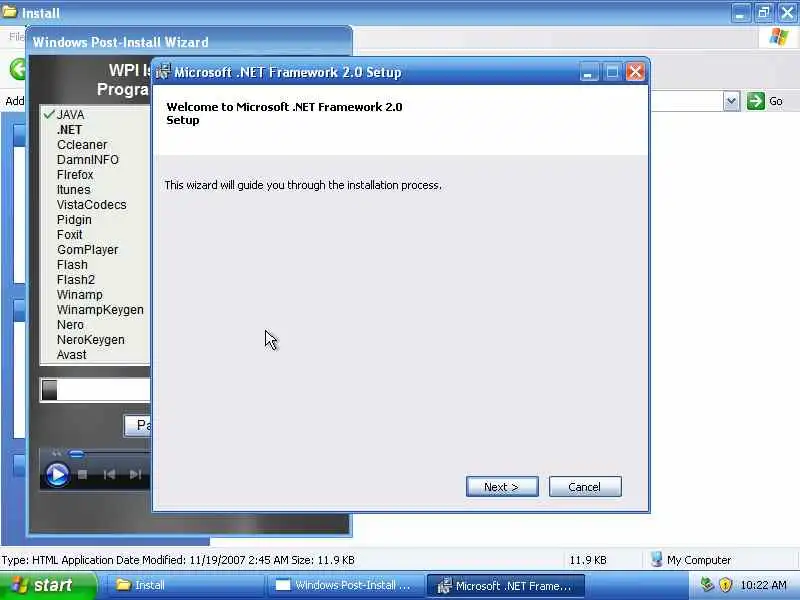Click Next in .NET Framework Setup
Viewport: 800px width, 600px height.
pos(502,487)
